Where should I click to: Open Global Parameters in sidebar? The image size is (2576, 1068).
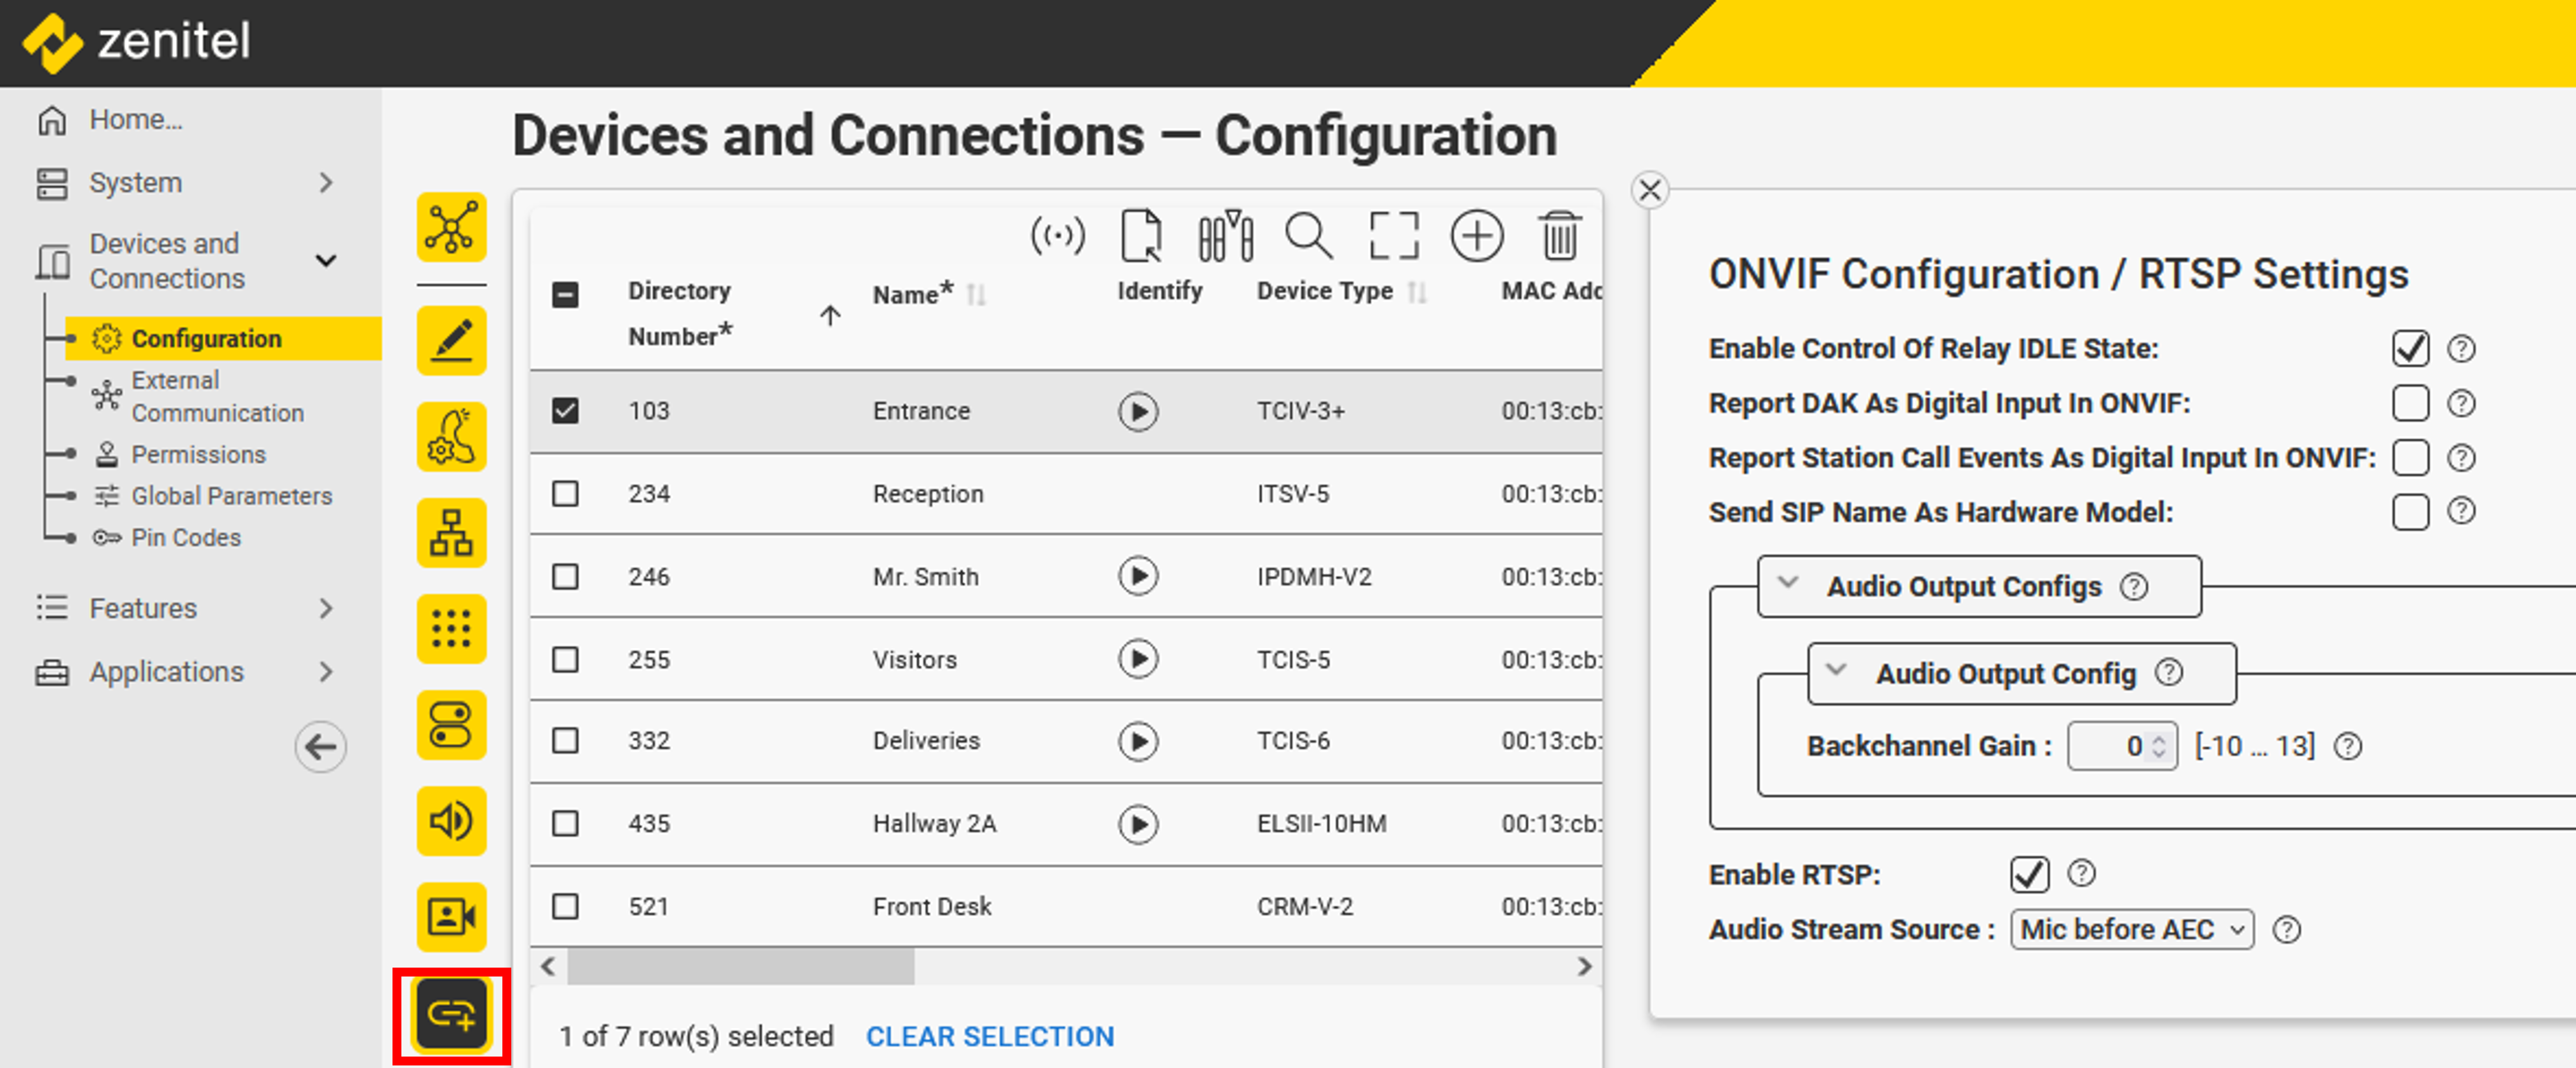(231, 495)
